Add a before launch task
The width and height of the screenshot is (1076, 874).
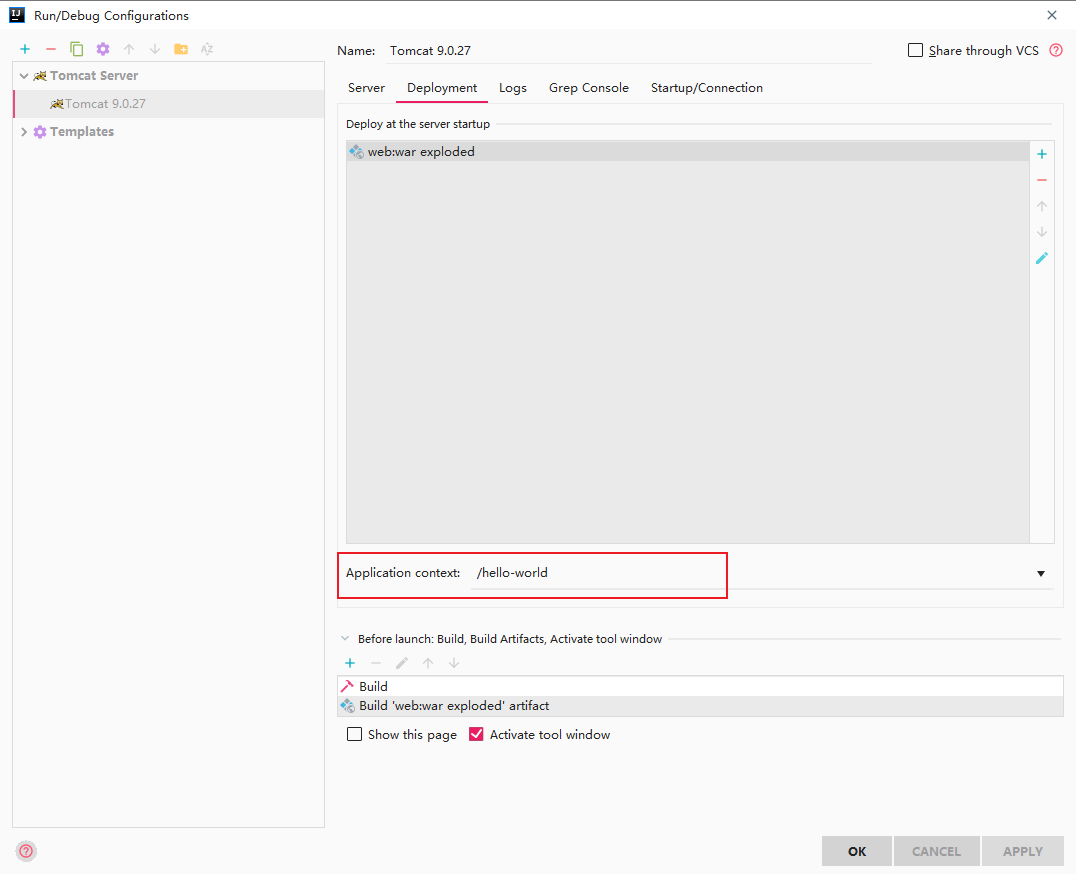[x=350, y=663]
